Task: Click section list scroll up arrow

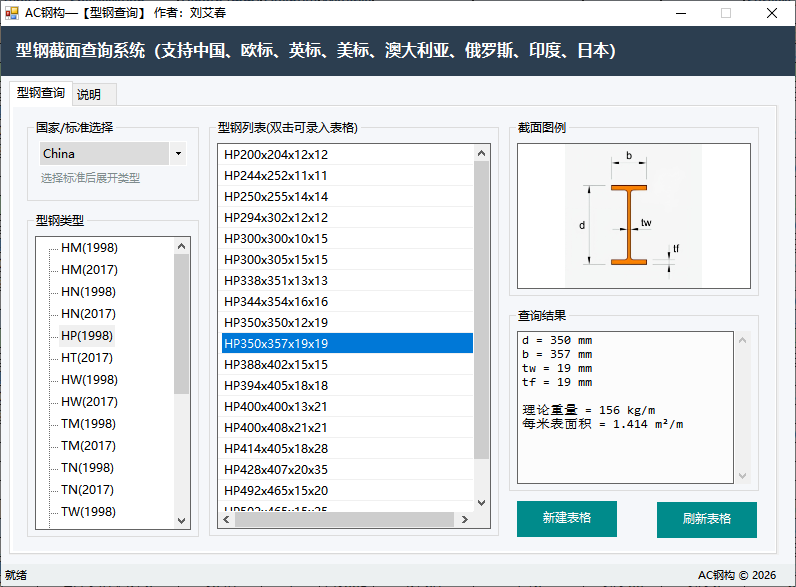Action: tap(481, 153)
